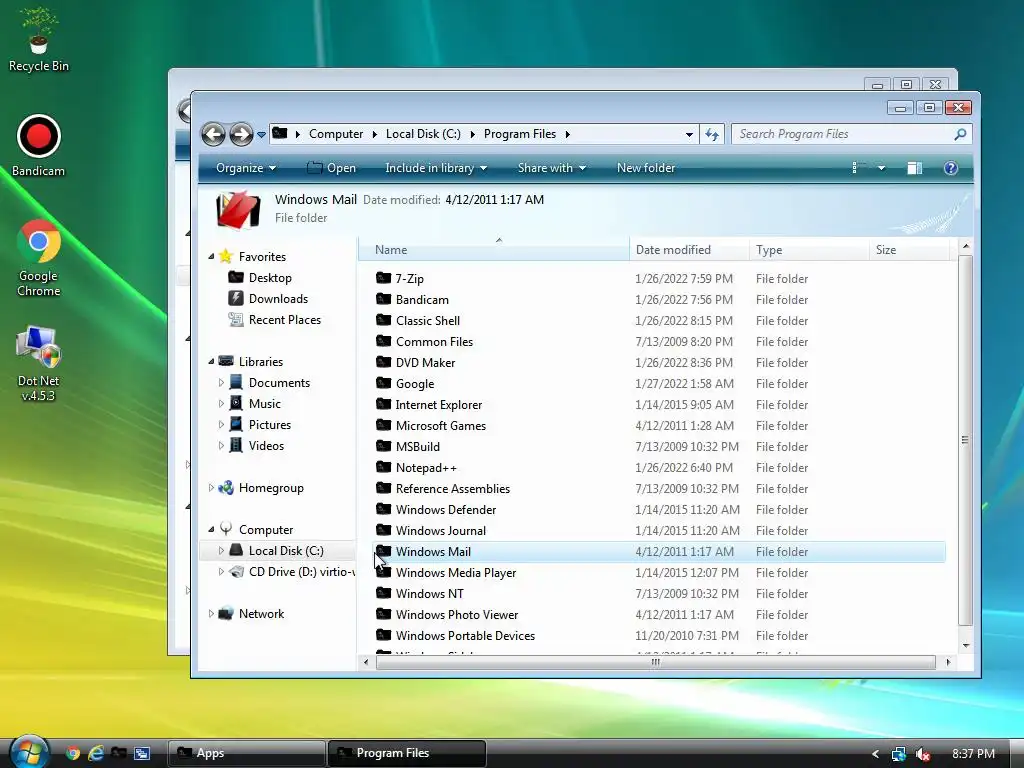1024x768 pixels.
Task: Open Chrome from the taskbar quick launch
Action: (x=72, y=753)
